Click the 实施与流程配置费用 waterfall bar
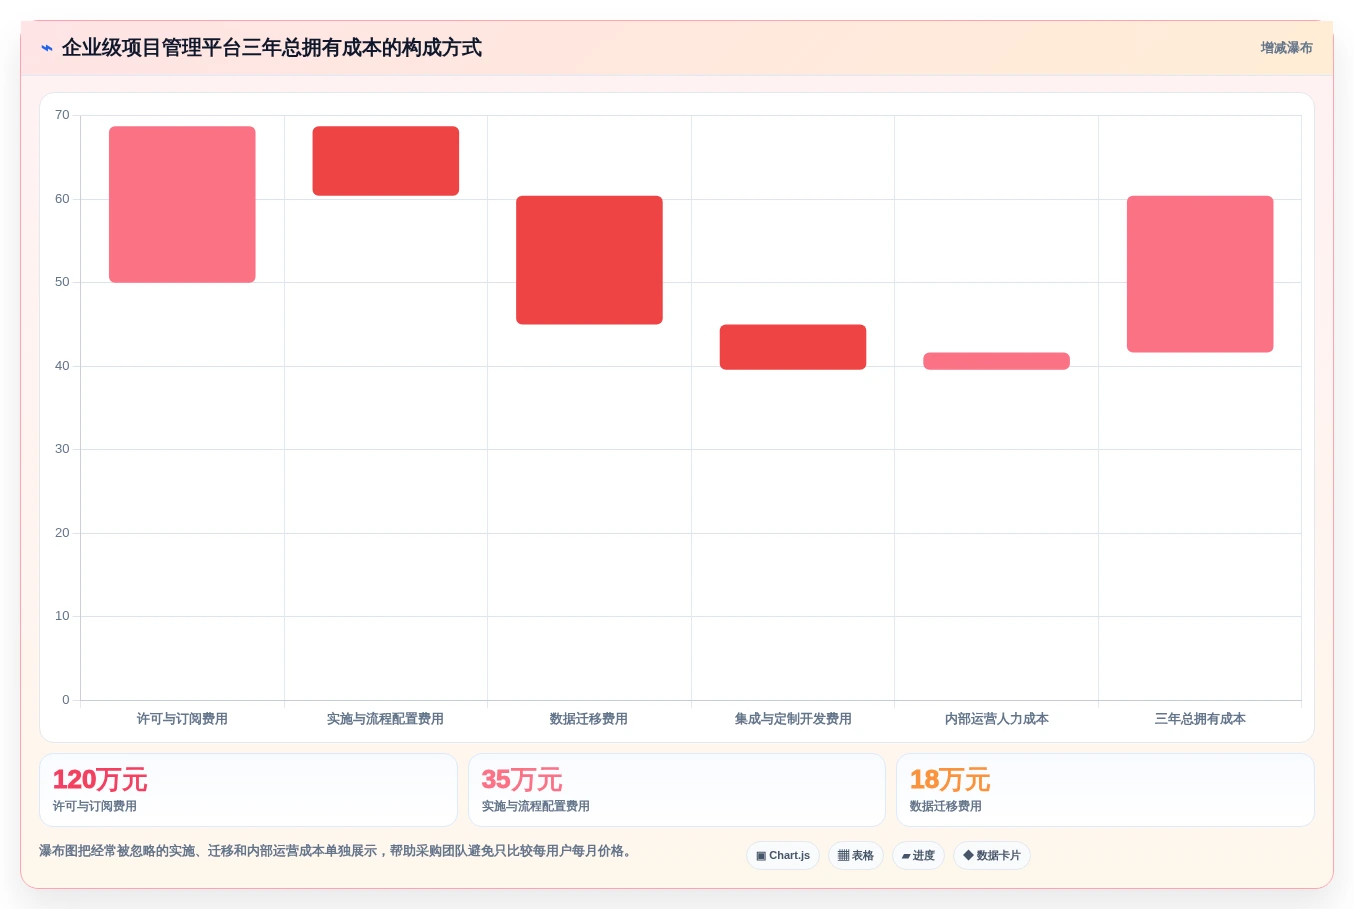 pyautogui.click(x=386, y=161)
